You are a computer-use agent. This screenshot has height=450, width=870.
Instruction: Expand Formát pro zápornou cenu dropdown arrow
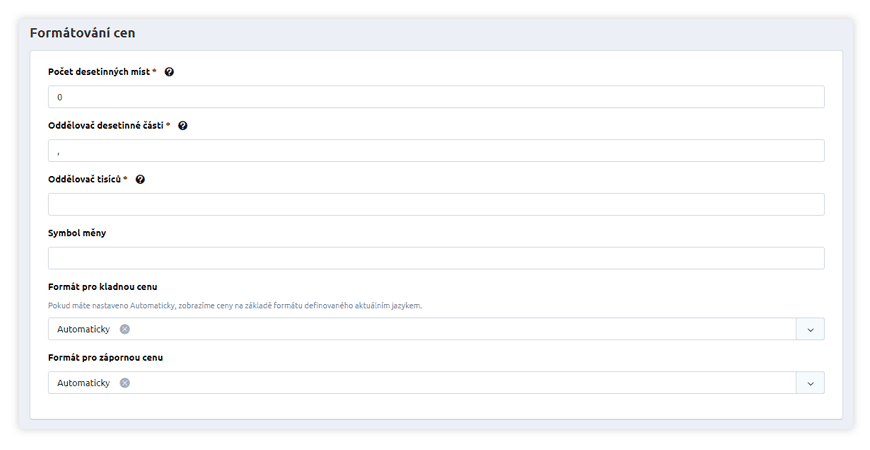810,383
